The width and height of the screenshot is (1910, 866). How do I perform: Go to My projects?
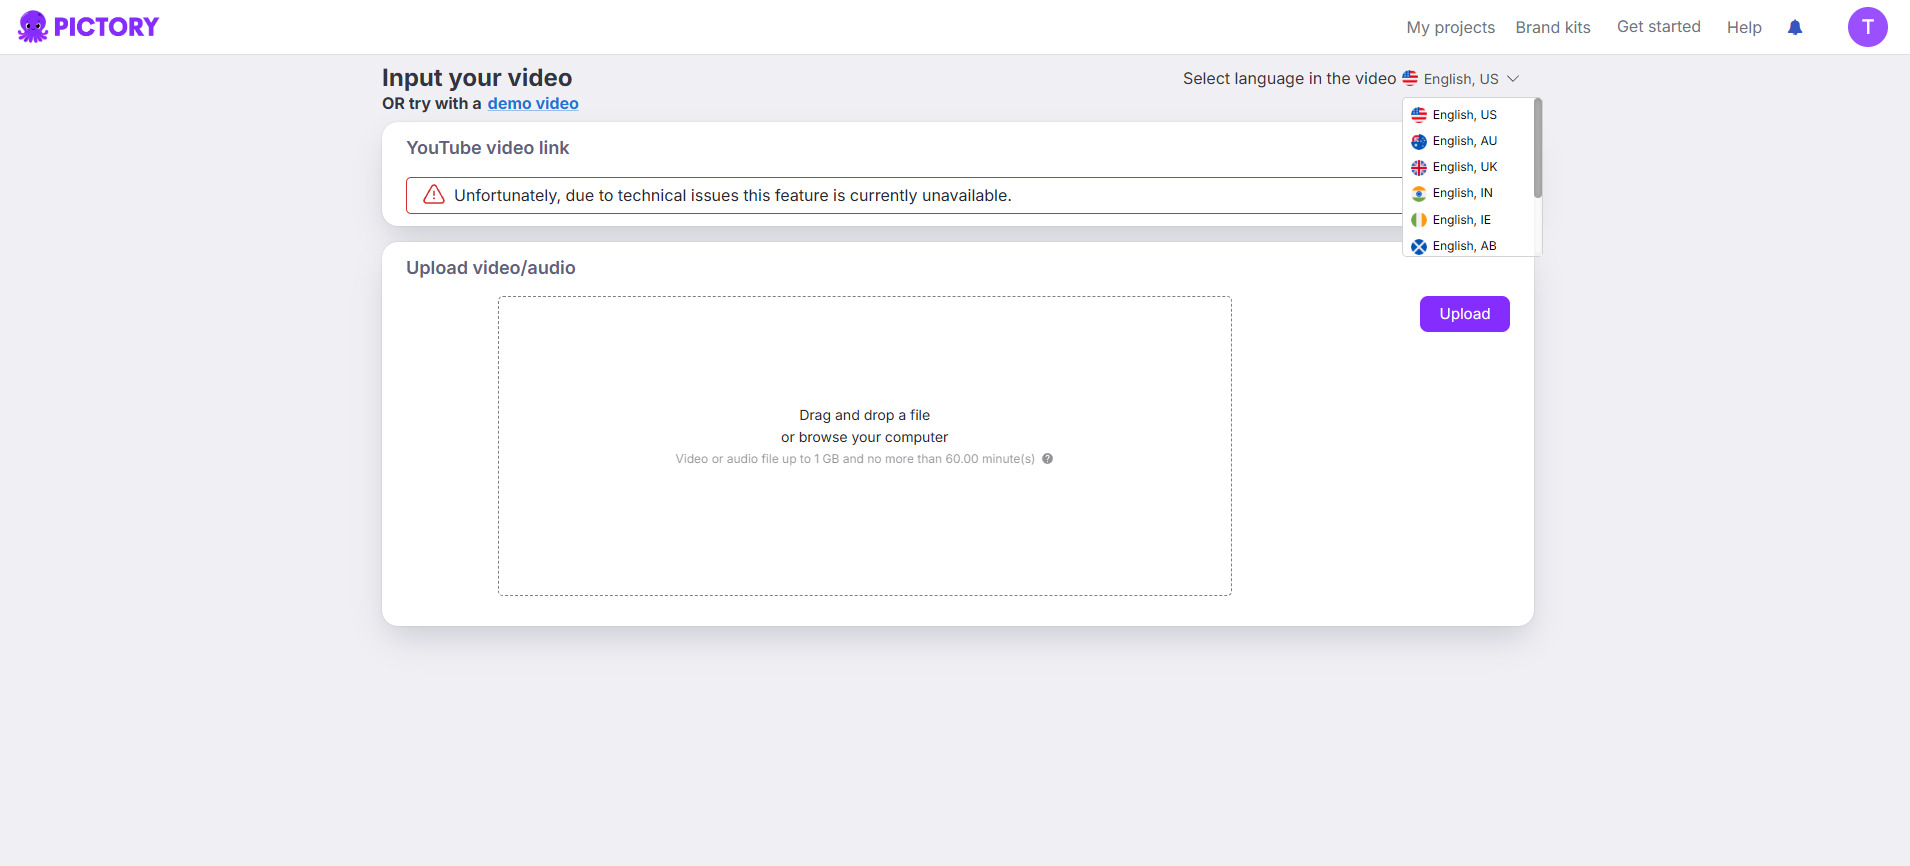pos(1450,27)
